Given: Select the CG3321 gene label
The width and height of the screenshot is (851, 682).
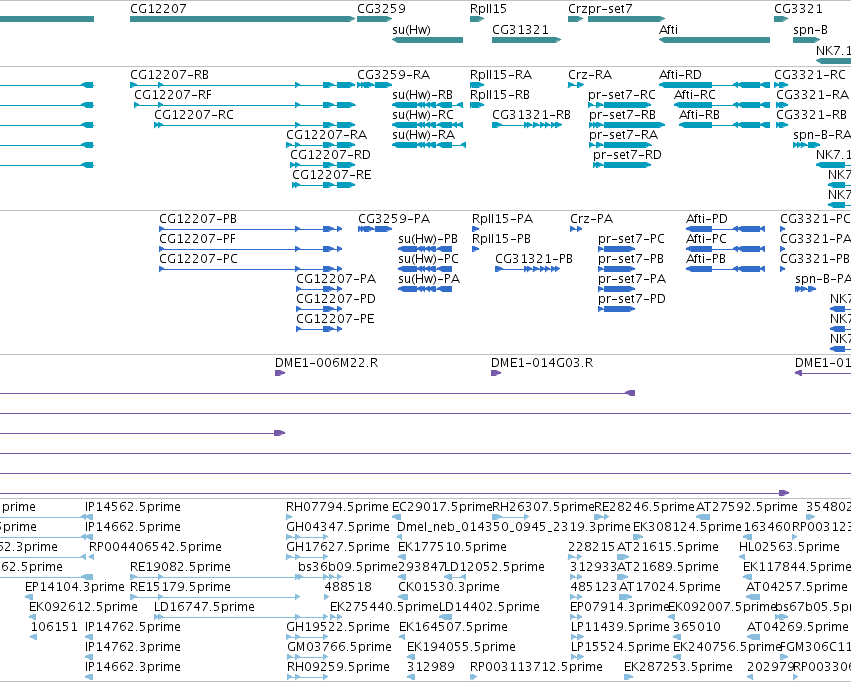Looking at the screenshot, I should pyautogui.click(x=798, y=9).
